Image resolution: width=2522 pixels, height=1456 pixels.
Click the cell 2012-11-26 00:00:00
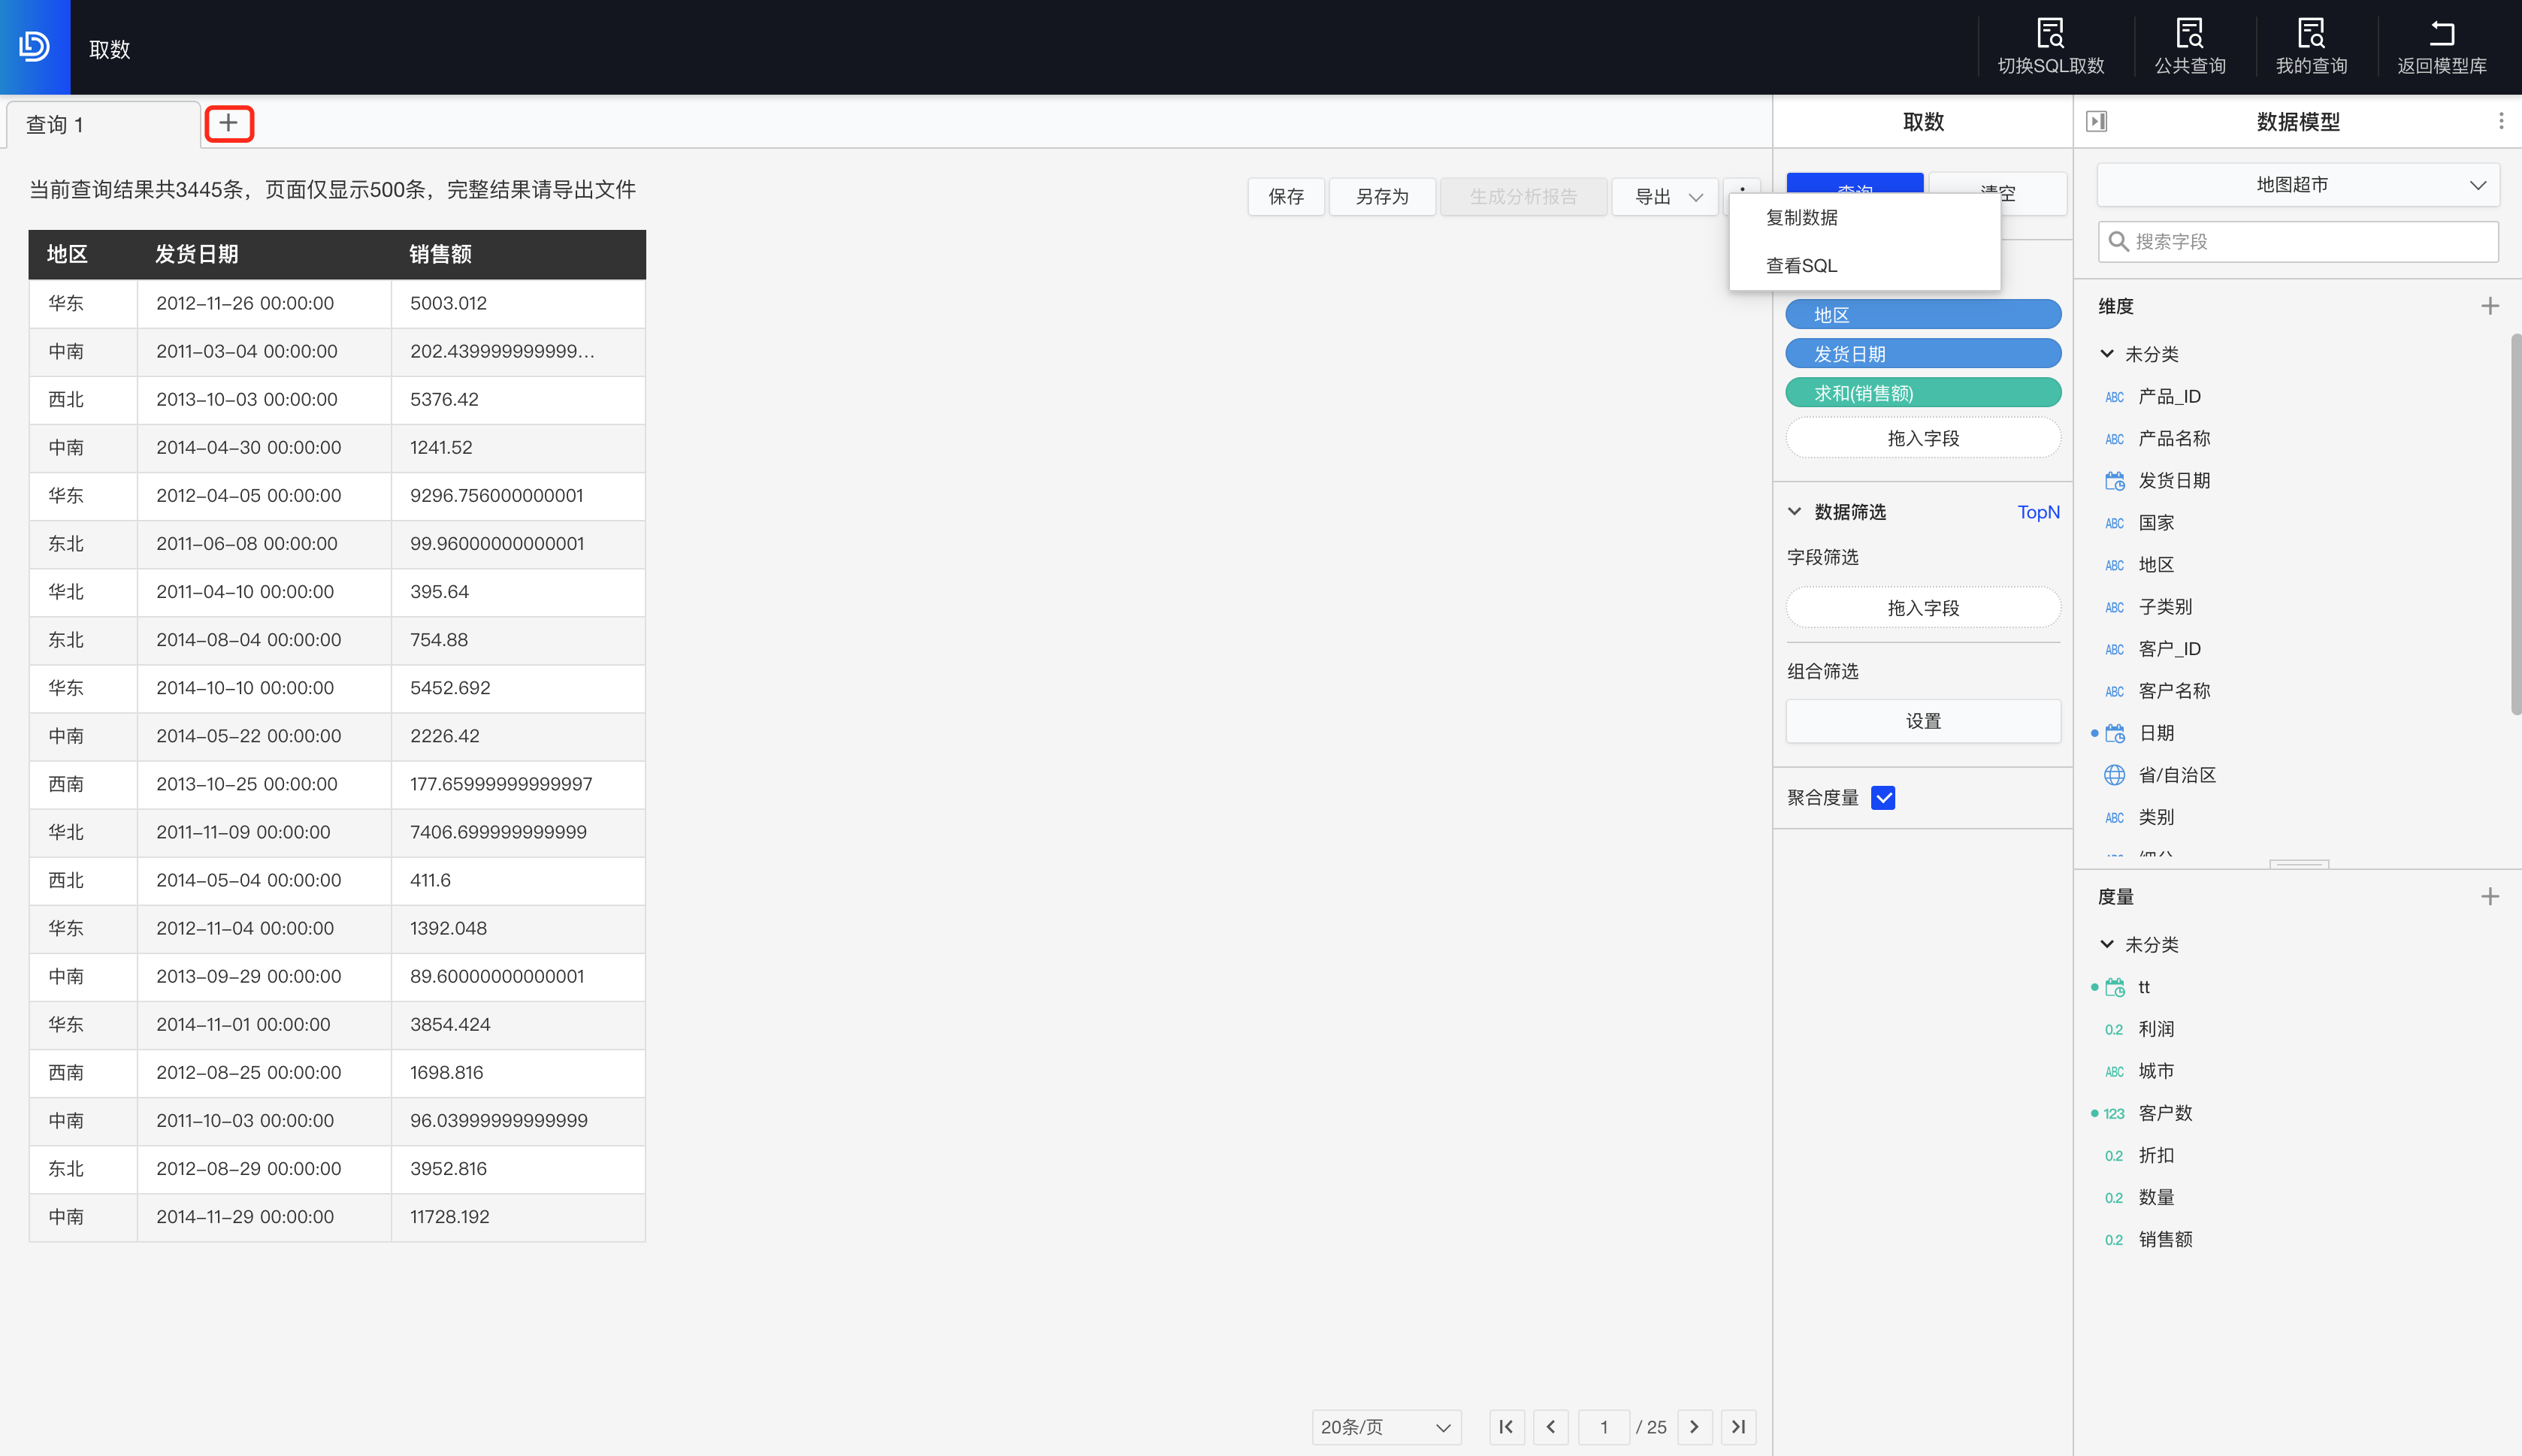(264, 303)
